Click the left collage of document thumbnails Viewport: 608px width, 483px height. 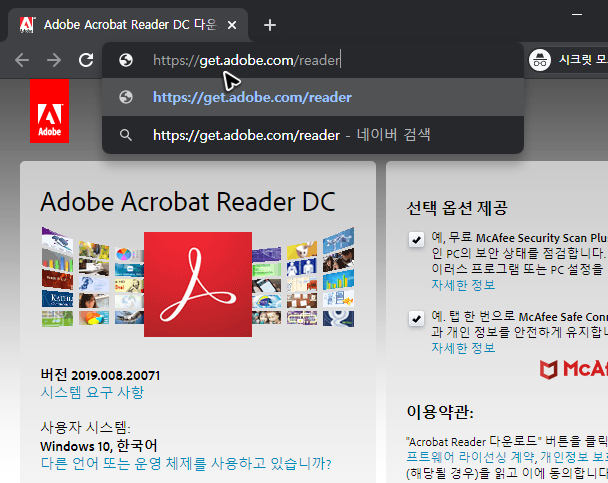tap(93, 276)
